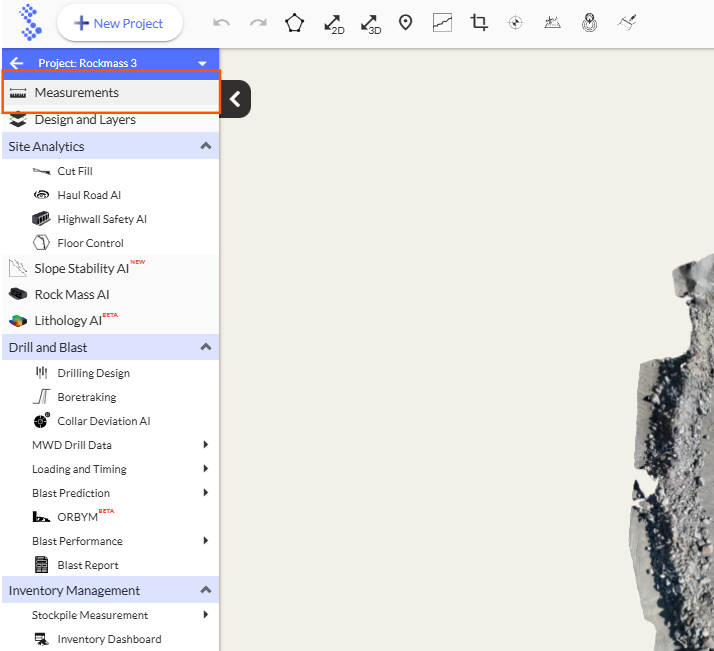
Task: Open Highwall Safety AI
Action: pos(101,219)
